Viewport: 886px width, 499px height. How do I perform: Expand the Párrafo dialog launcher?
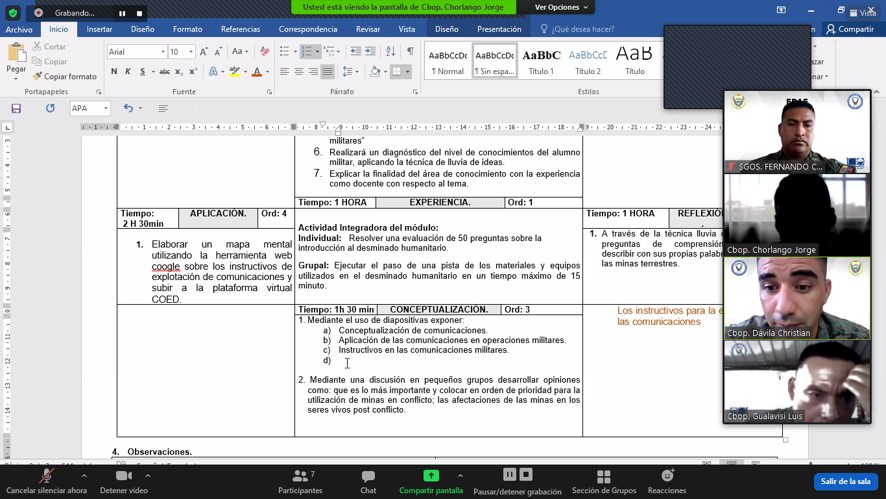pos(415,92)
